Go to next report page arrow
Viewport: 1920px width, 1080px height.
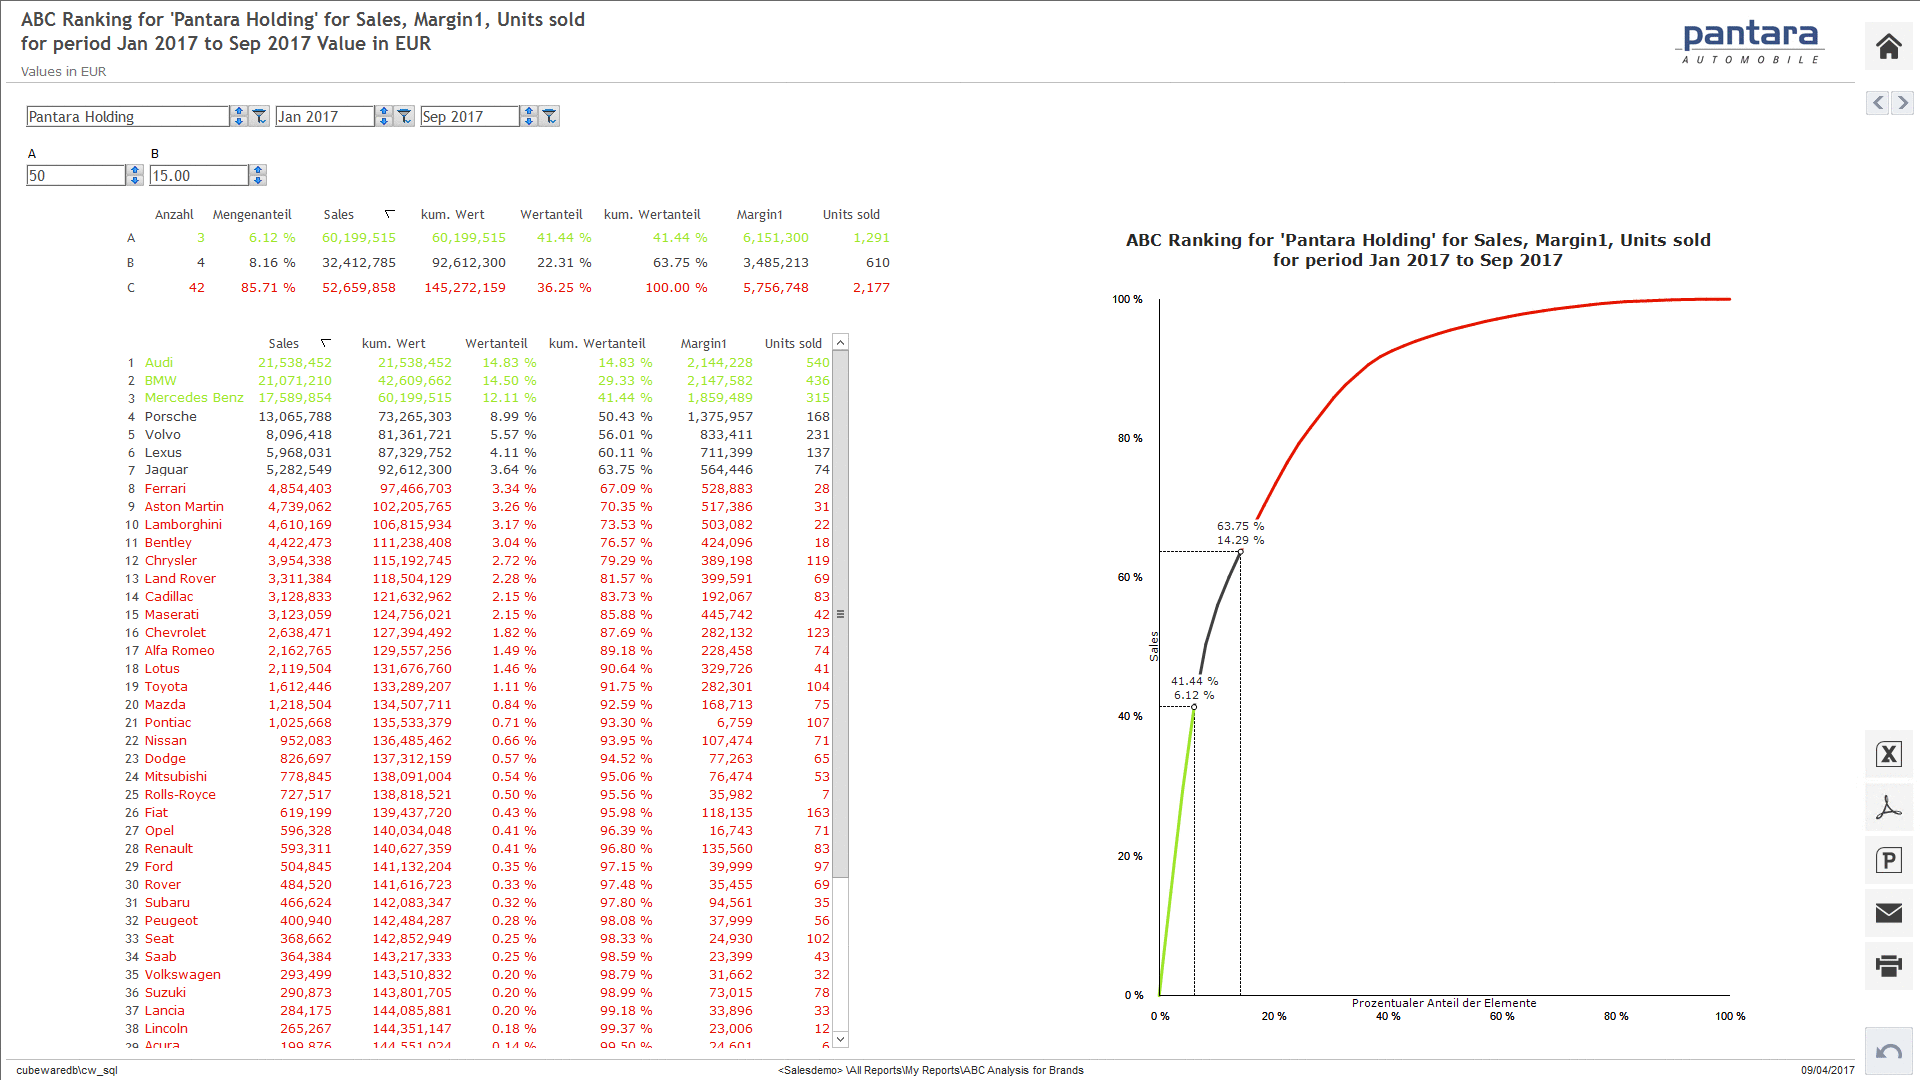coord(1902,103)
